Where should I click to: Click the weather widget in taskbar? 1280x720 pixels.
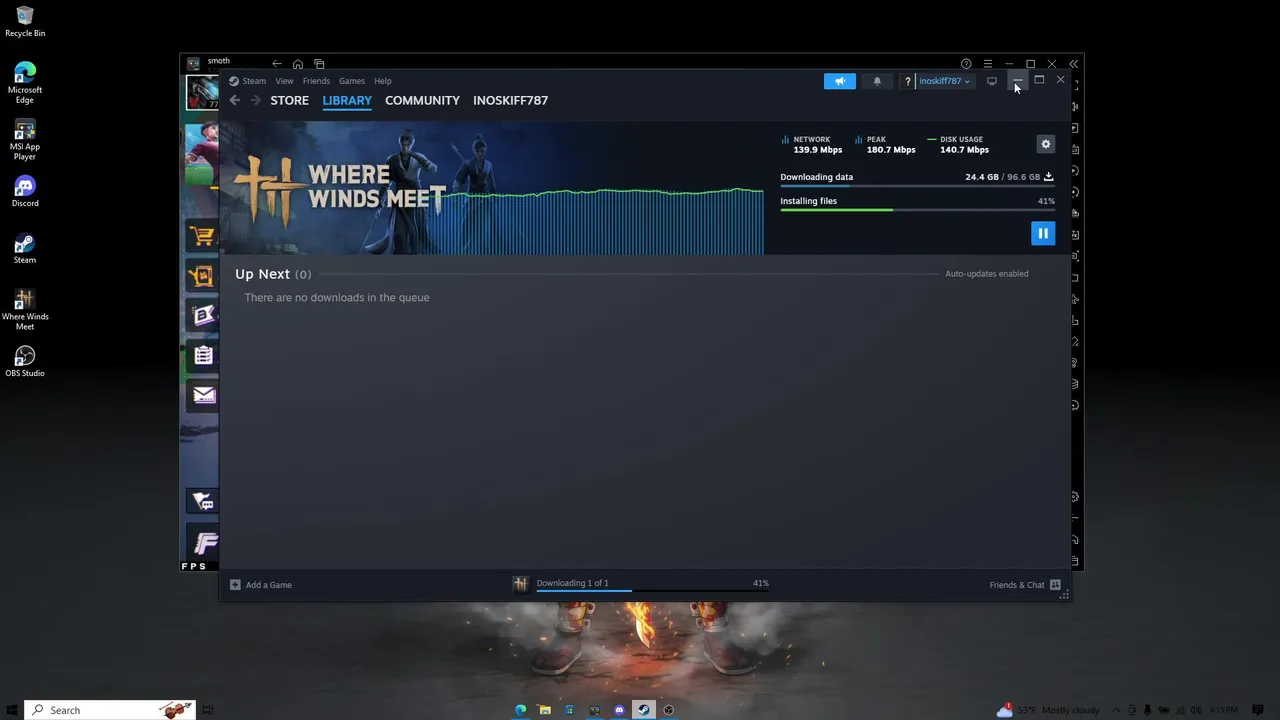1047,710
